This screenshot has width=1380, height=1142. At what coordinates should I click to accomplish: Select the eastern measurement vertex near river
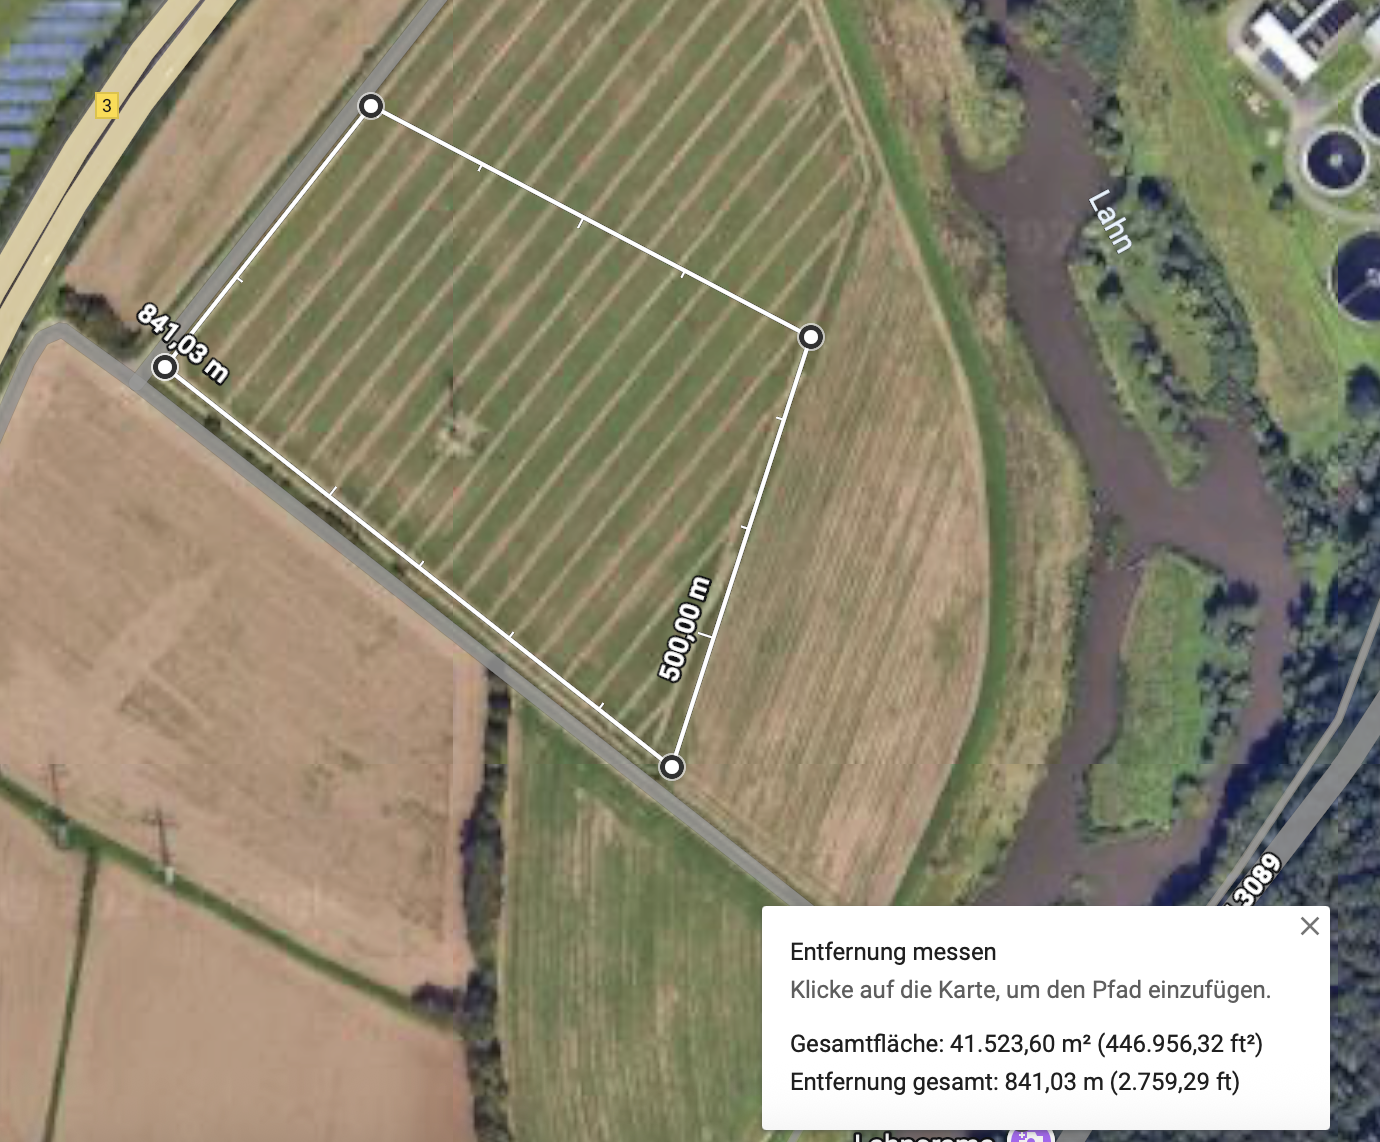(811, 337)
